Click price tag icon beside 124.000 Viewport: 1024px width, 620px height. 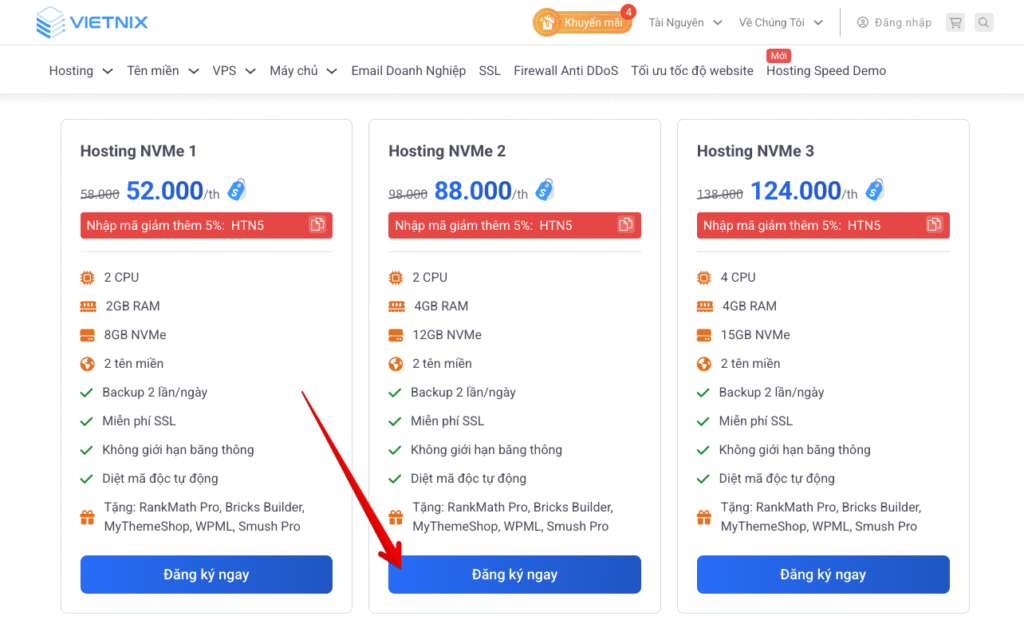tap(874, 188)
